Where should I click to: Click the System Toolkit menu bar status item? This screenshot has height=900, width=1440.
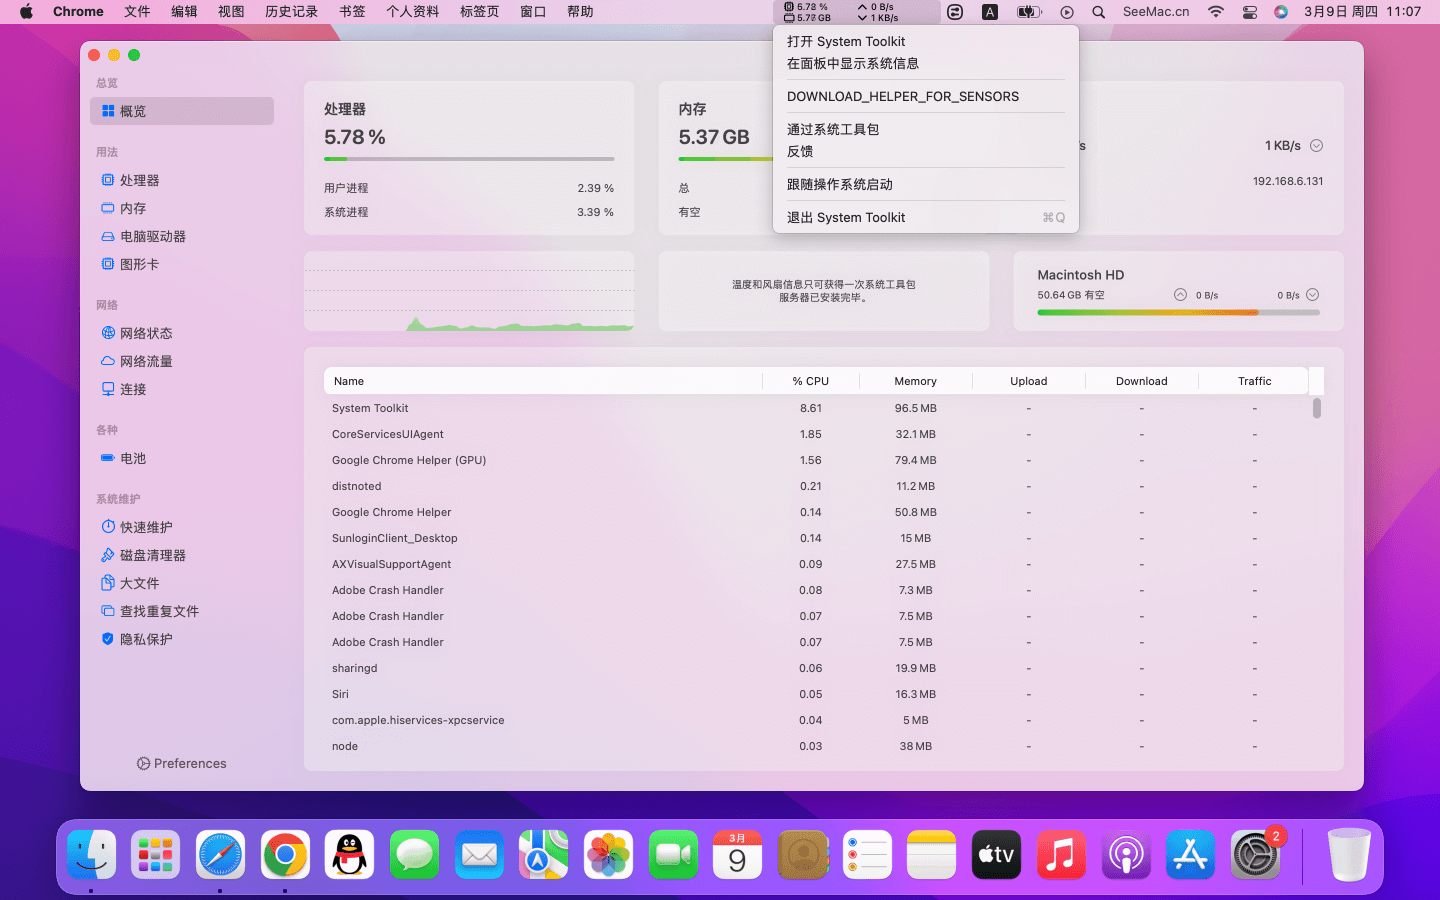[x=855, y=12]
